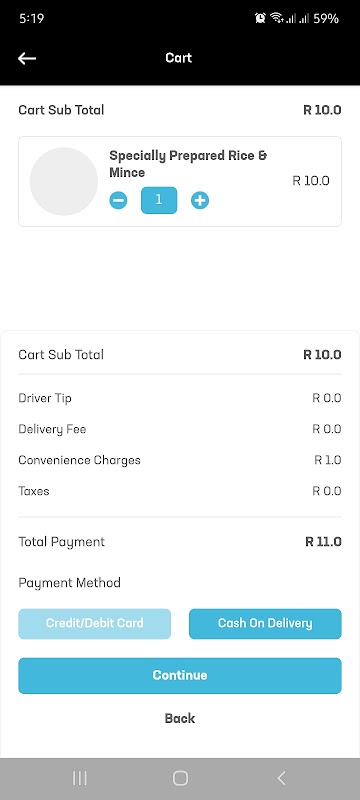This screenshot has height=800, width=360.
Task: Increase quantity with the plus icon
Action: tap(200, 201)
